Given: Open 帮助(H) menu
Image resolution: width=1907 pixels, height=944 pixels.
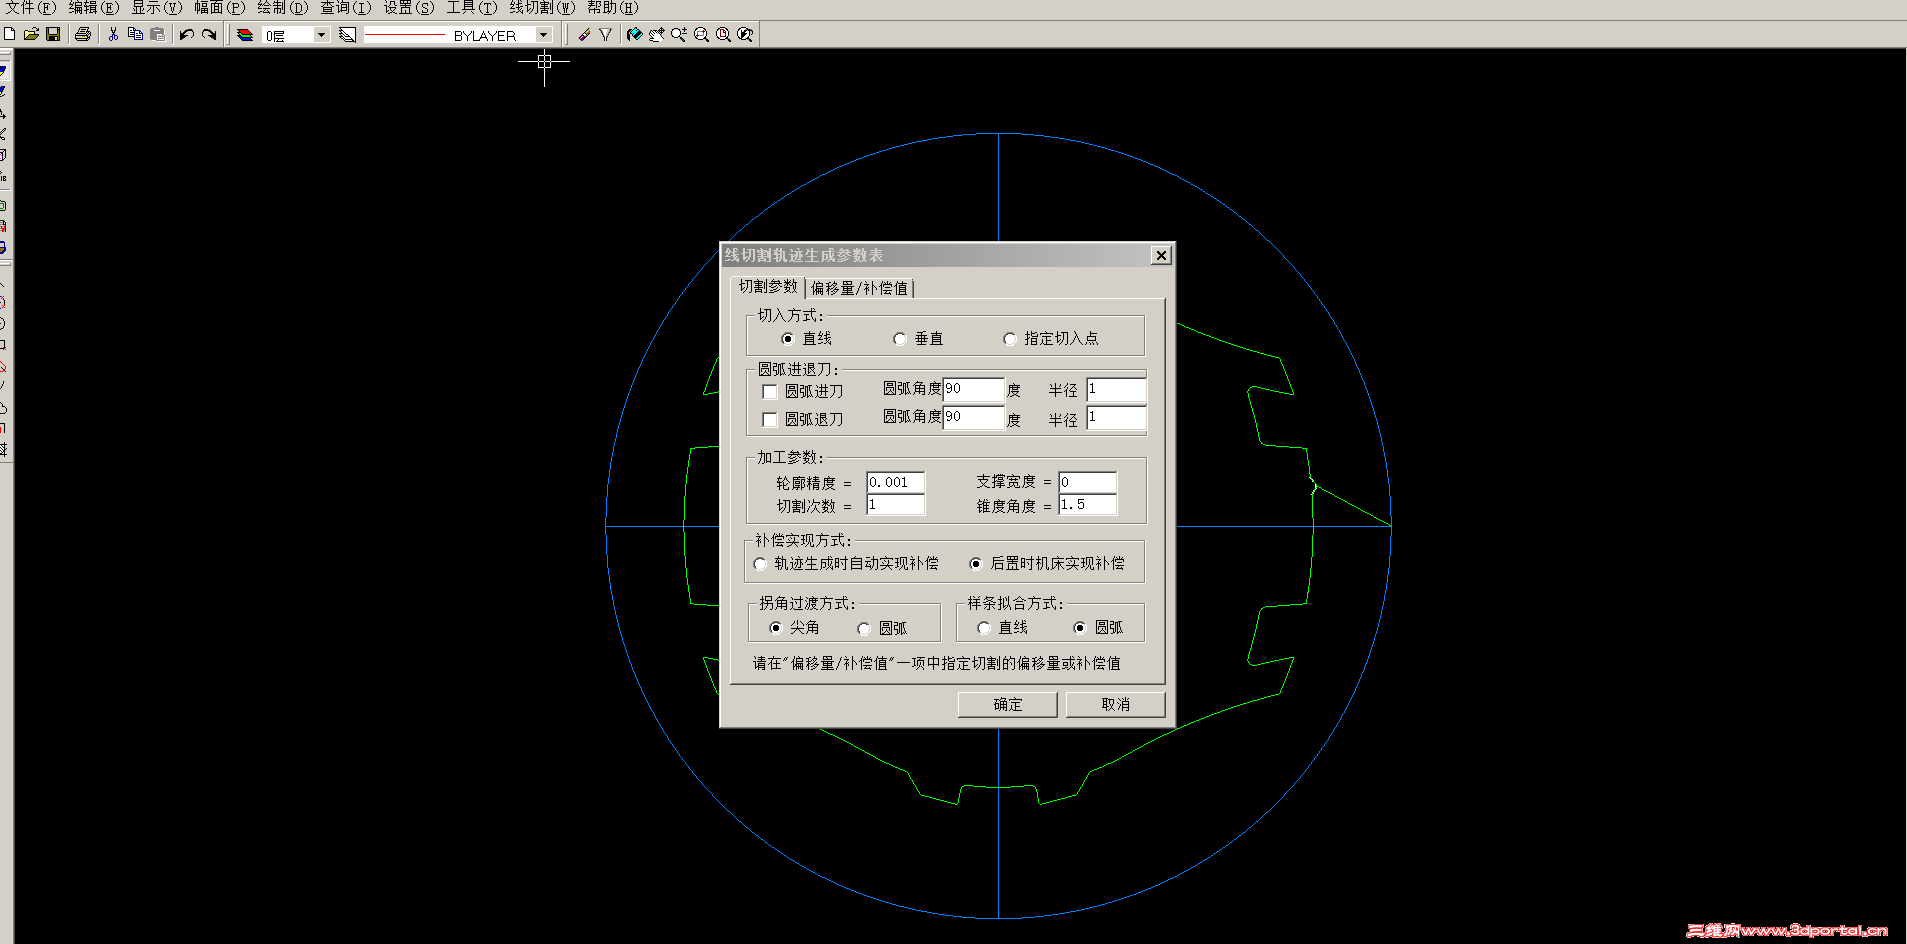Looking at the screenshot, I should pos(613,8).
